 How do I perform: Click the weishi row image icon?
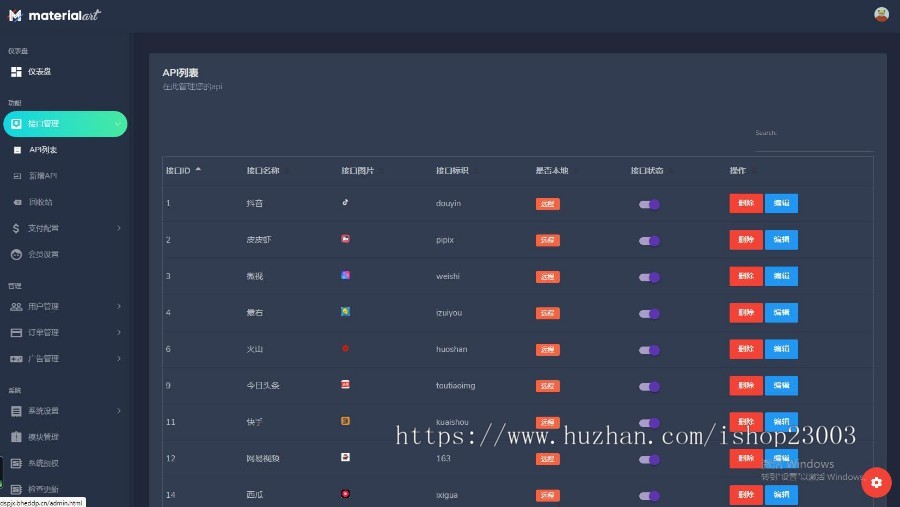(345, 275)
